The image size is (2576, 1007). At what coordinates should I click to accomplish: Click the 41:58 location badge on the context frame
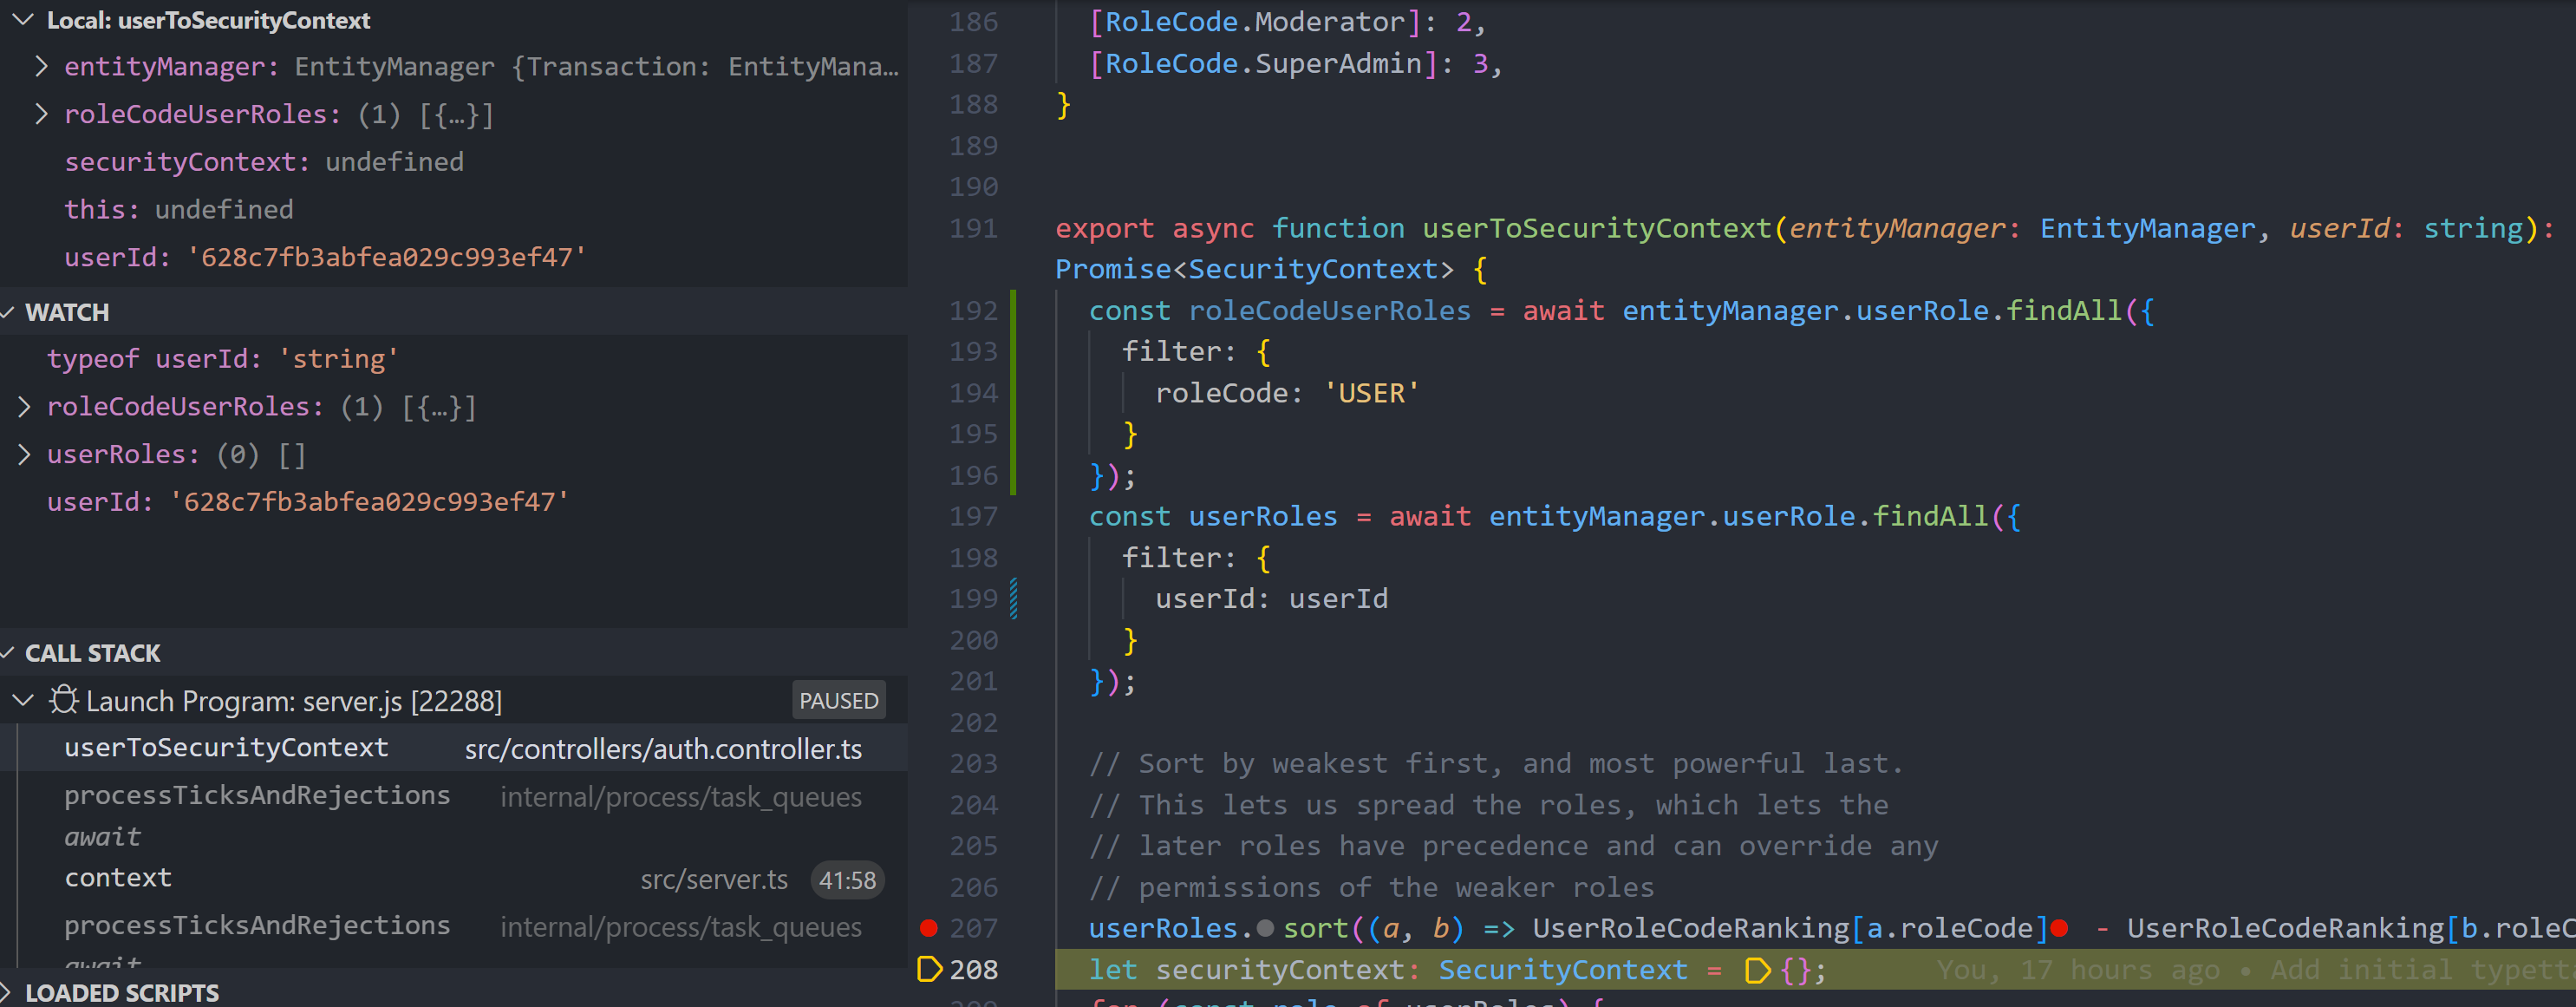coord(846,879)
